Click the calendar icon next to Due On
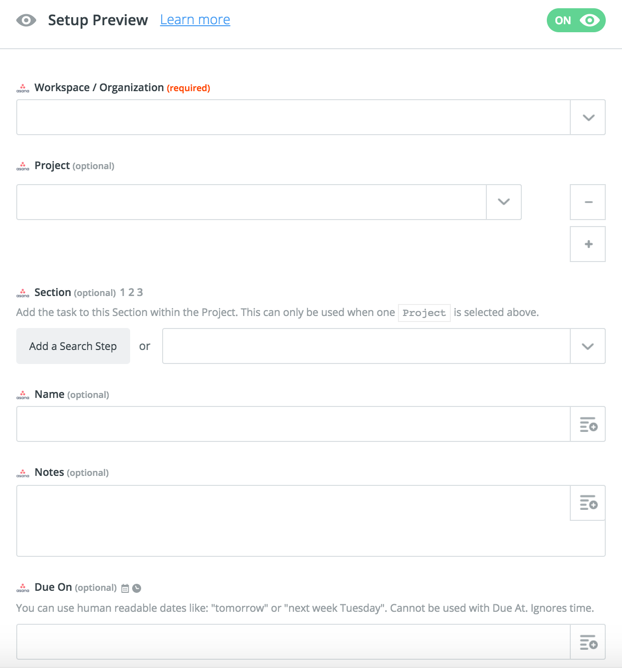 (125, 588)
